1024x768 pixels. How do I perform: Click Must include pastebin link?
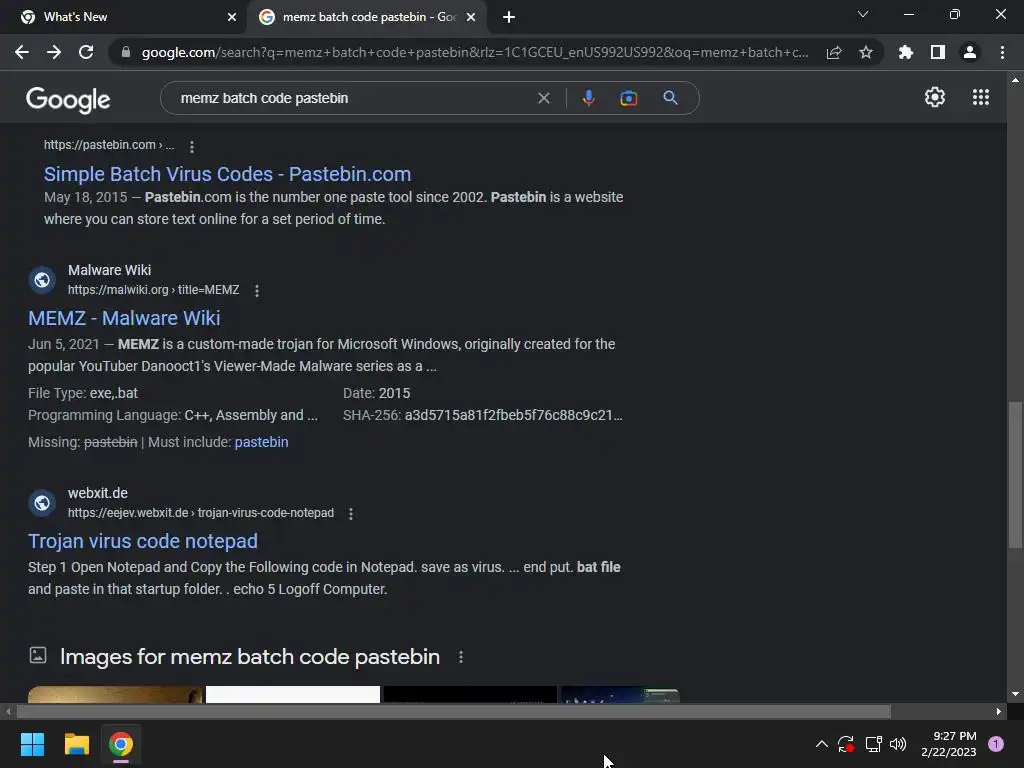tap(261, 442)
